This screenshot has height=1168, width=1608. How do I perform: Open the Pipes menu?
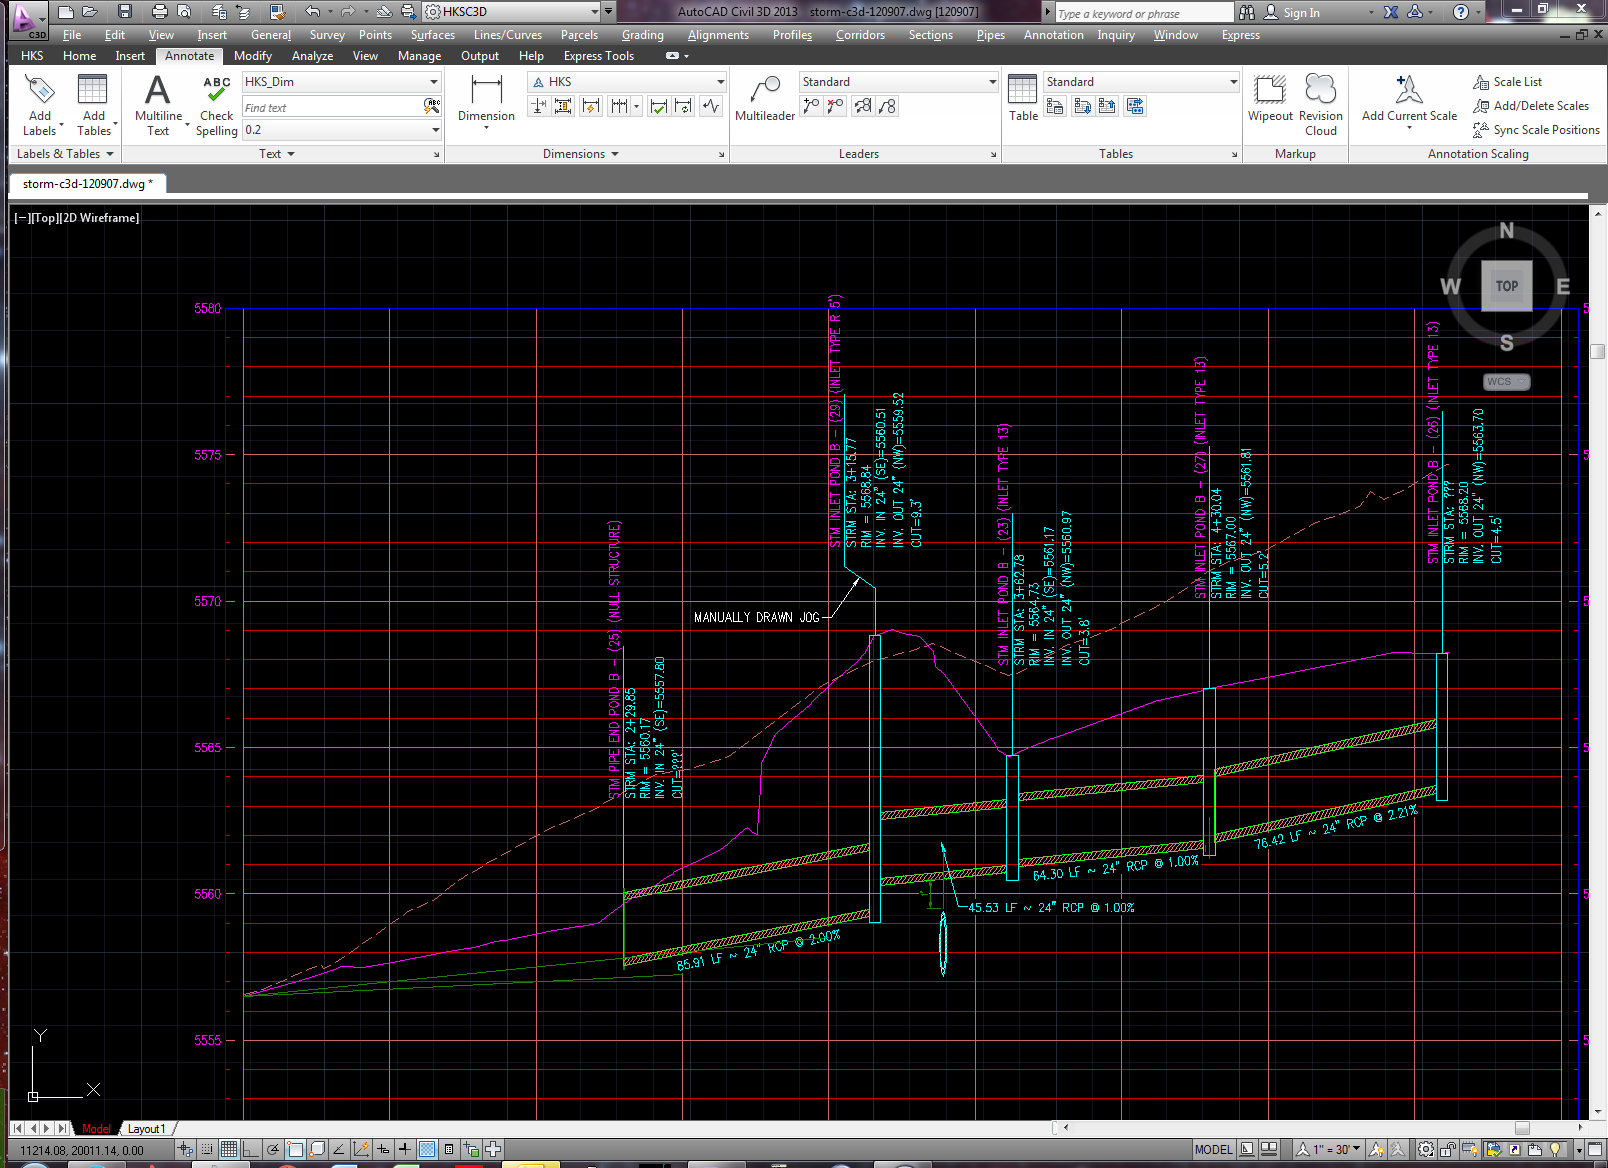990,35
